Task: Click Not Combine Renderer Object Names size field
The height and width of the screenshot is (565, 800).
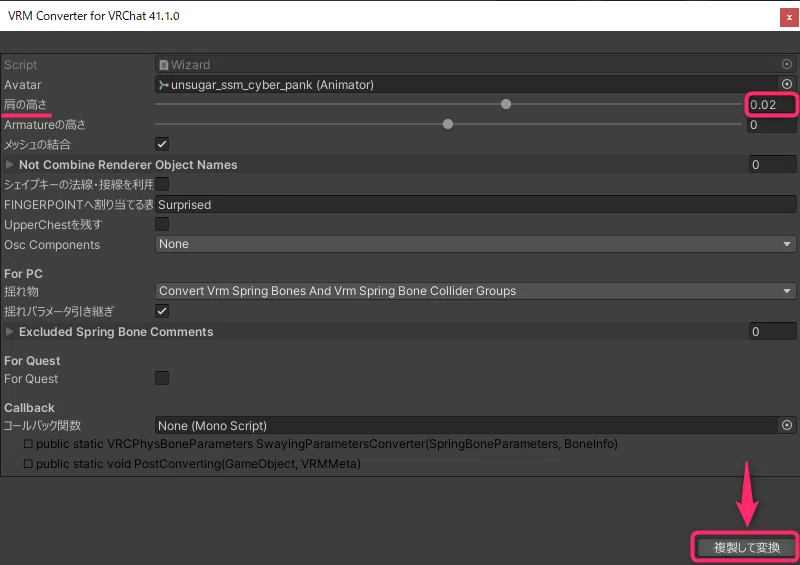Action: pos(772,164)
